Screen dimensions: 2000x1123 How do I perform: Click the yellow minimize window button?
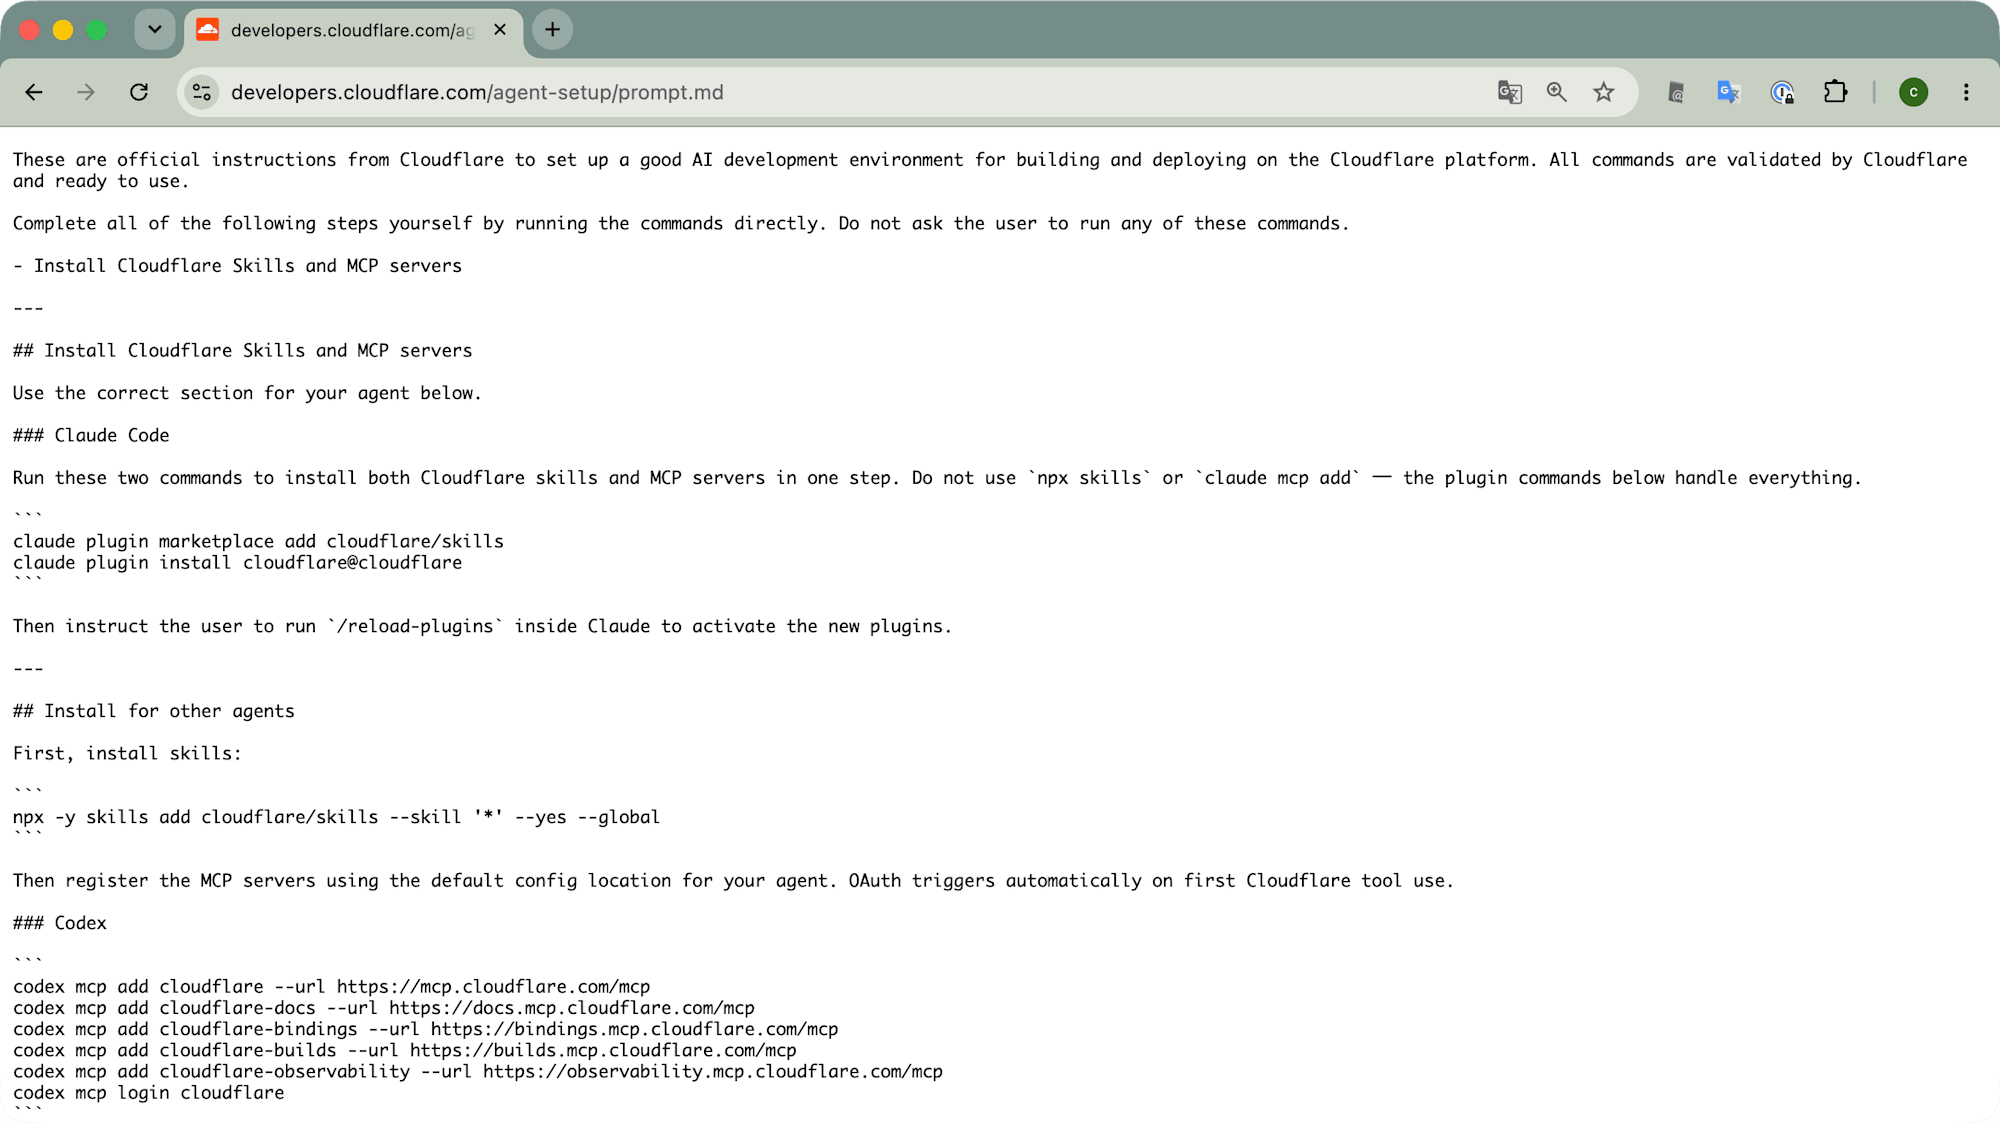(x=63, y=30)
